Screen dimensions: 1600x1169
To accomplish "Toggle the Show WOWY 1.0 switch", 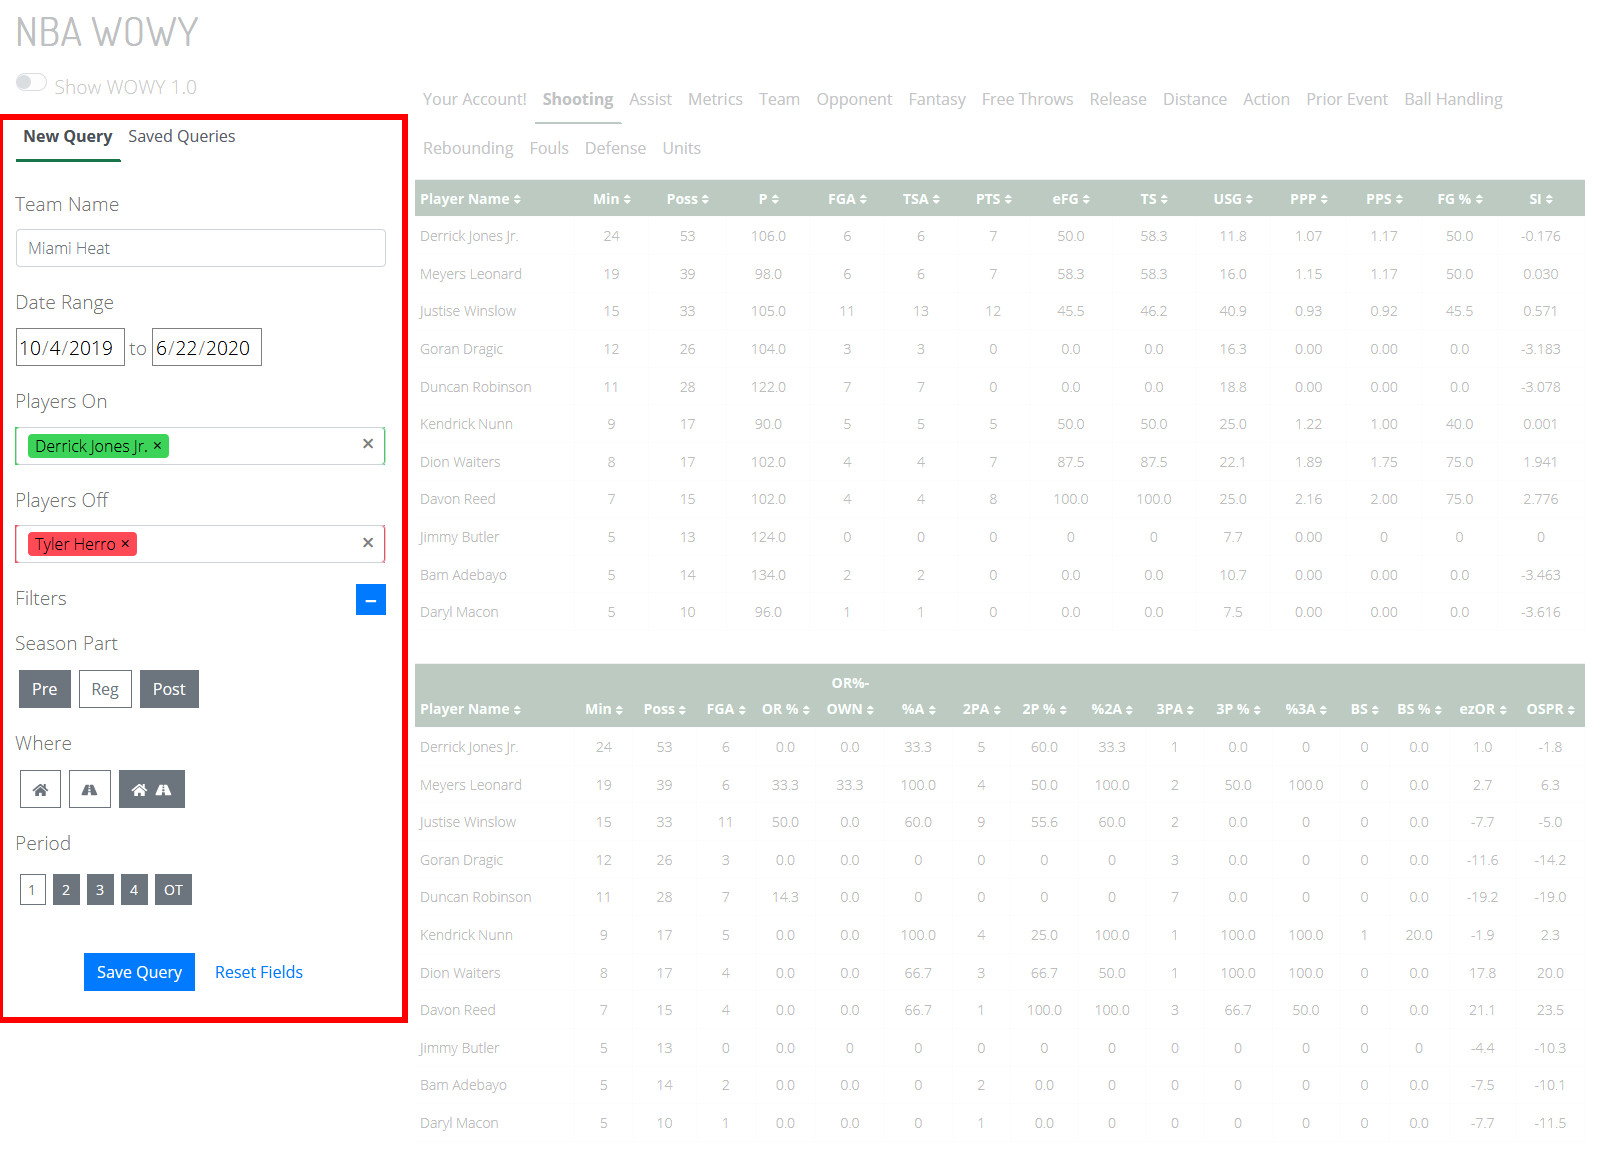I will point(31,83).
